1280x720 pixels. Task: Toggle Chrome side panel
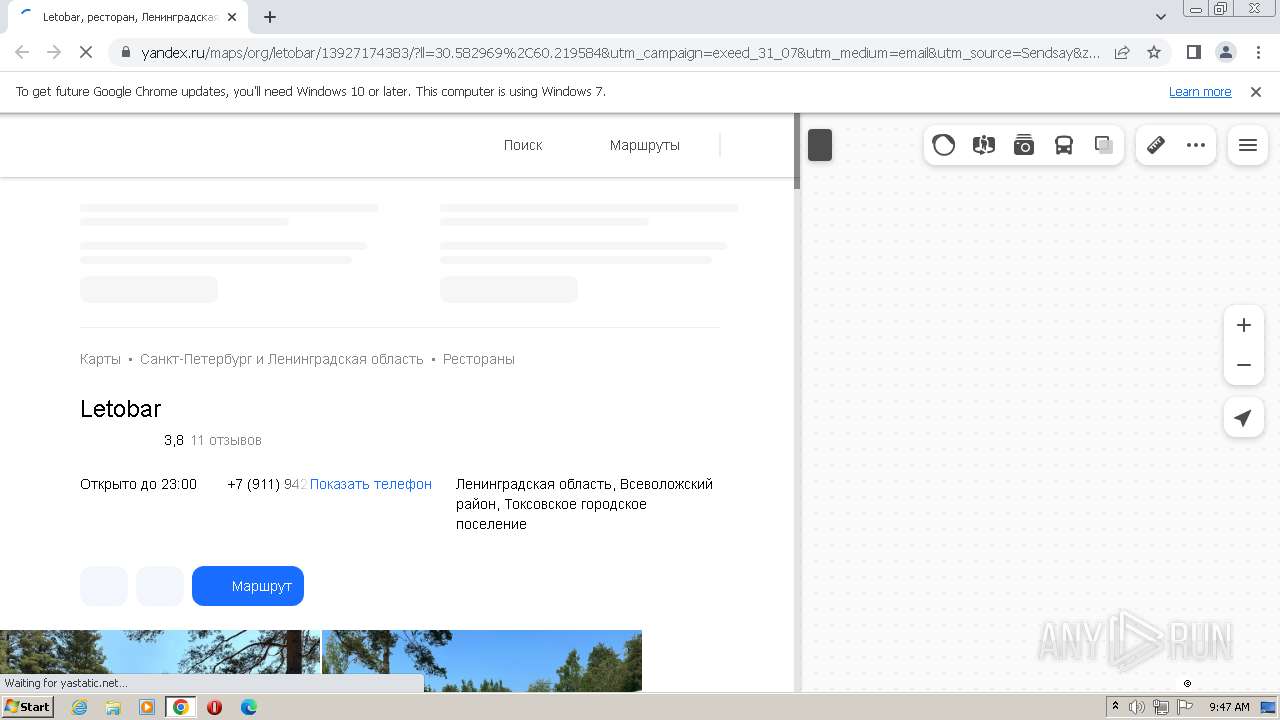point(1193,52)
